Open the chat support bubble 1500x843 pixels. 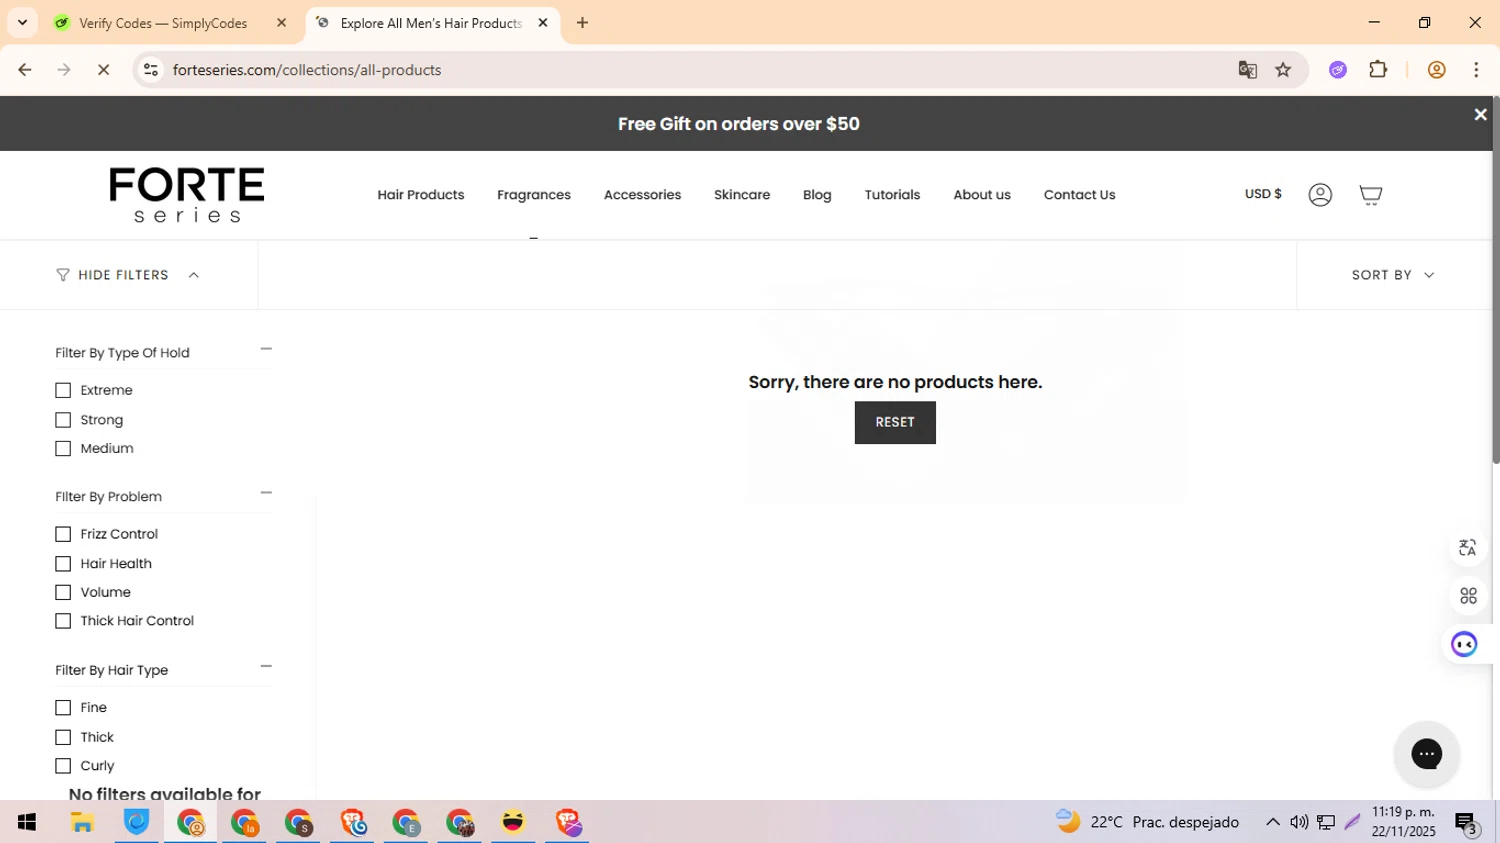pos(1426,753)
